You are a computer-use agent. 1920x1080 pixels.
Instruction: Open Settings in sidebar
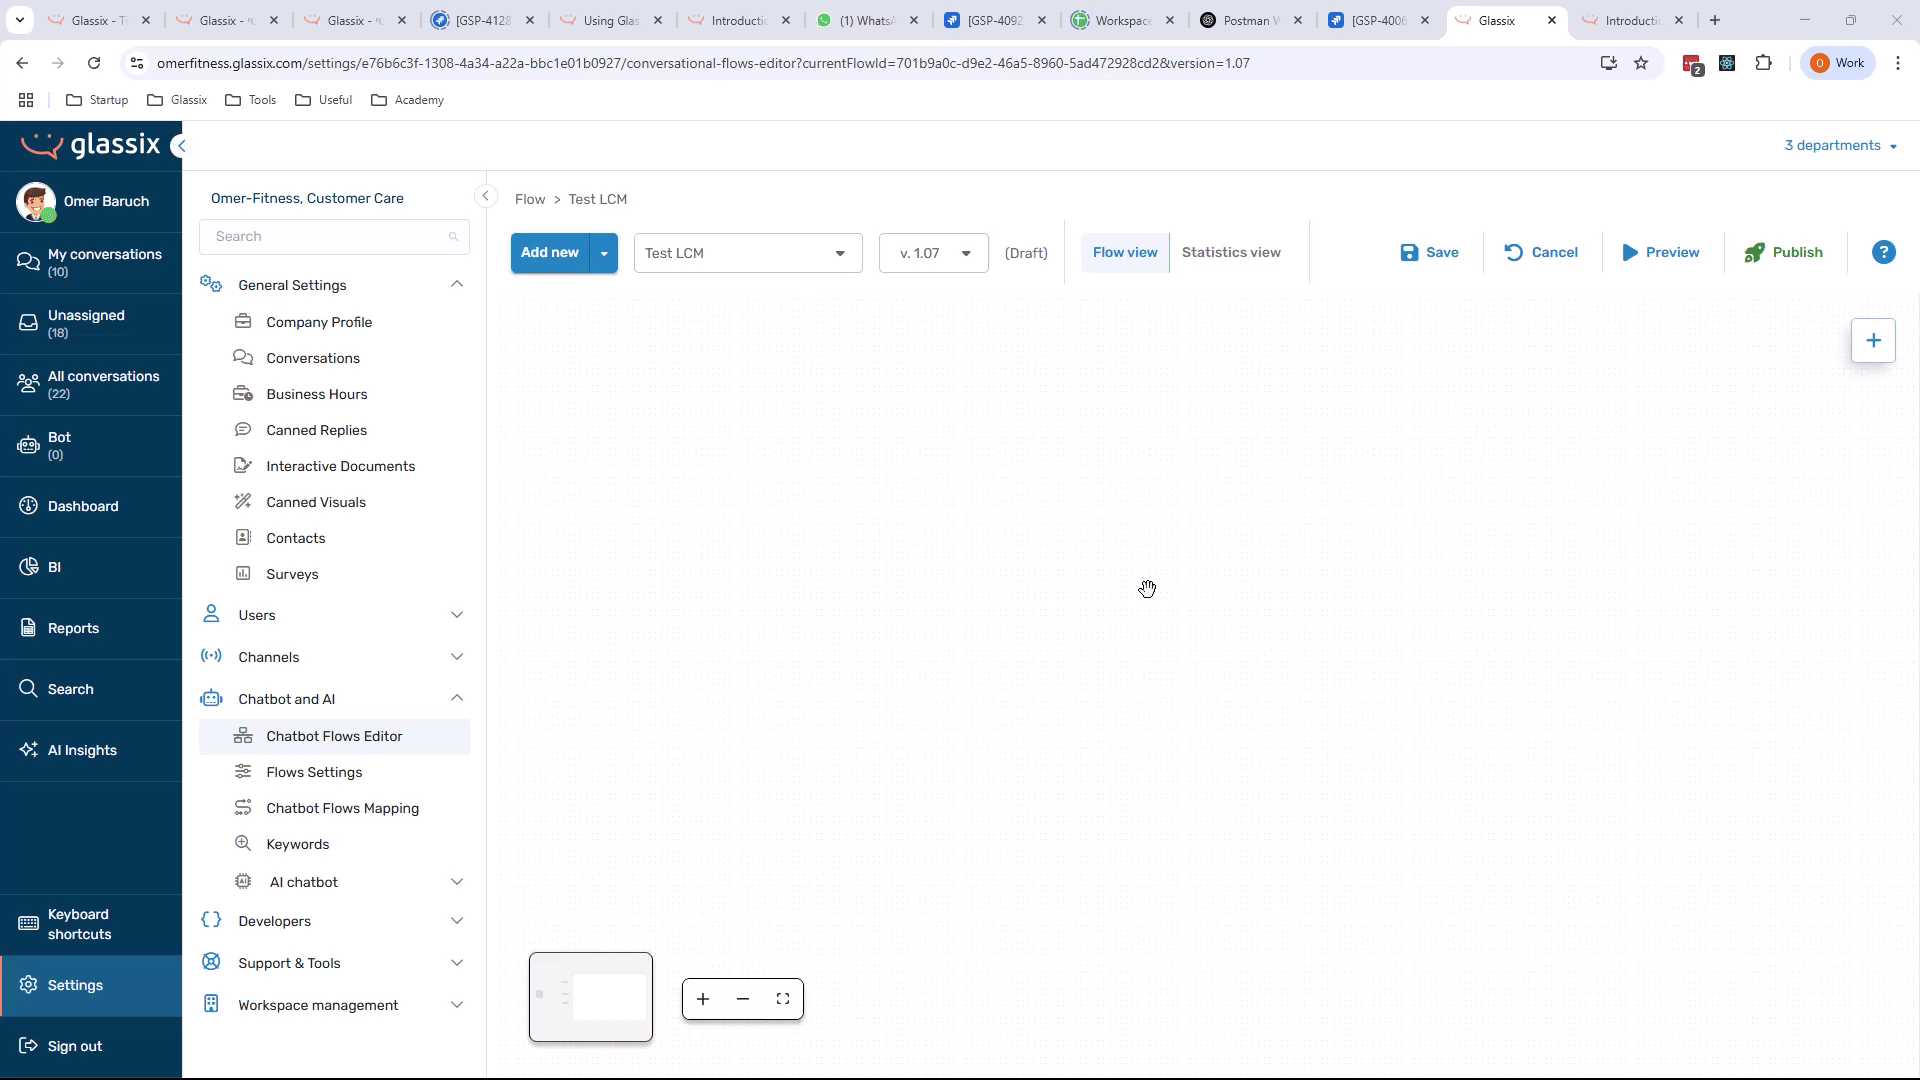point(91,985)
